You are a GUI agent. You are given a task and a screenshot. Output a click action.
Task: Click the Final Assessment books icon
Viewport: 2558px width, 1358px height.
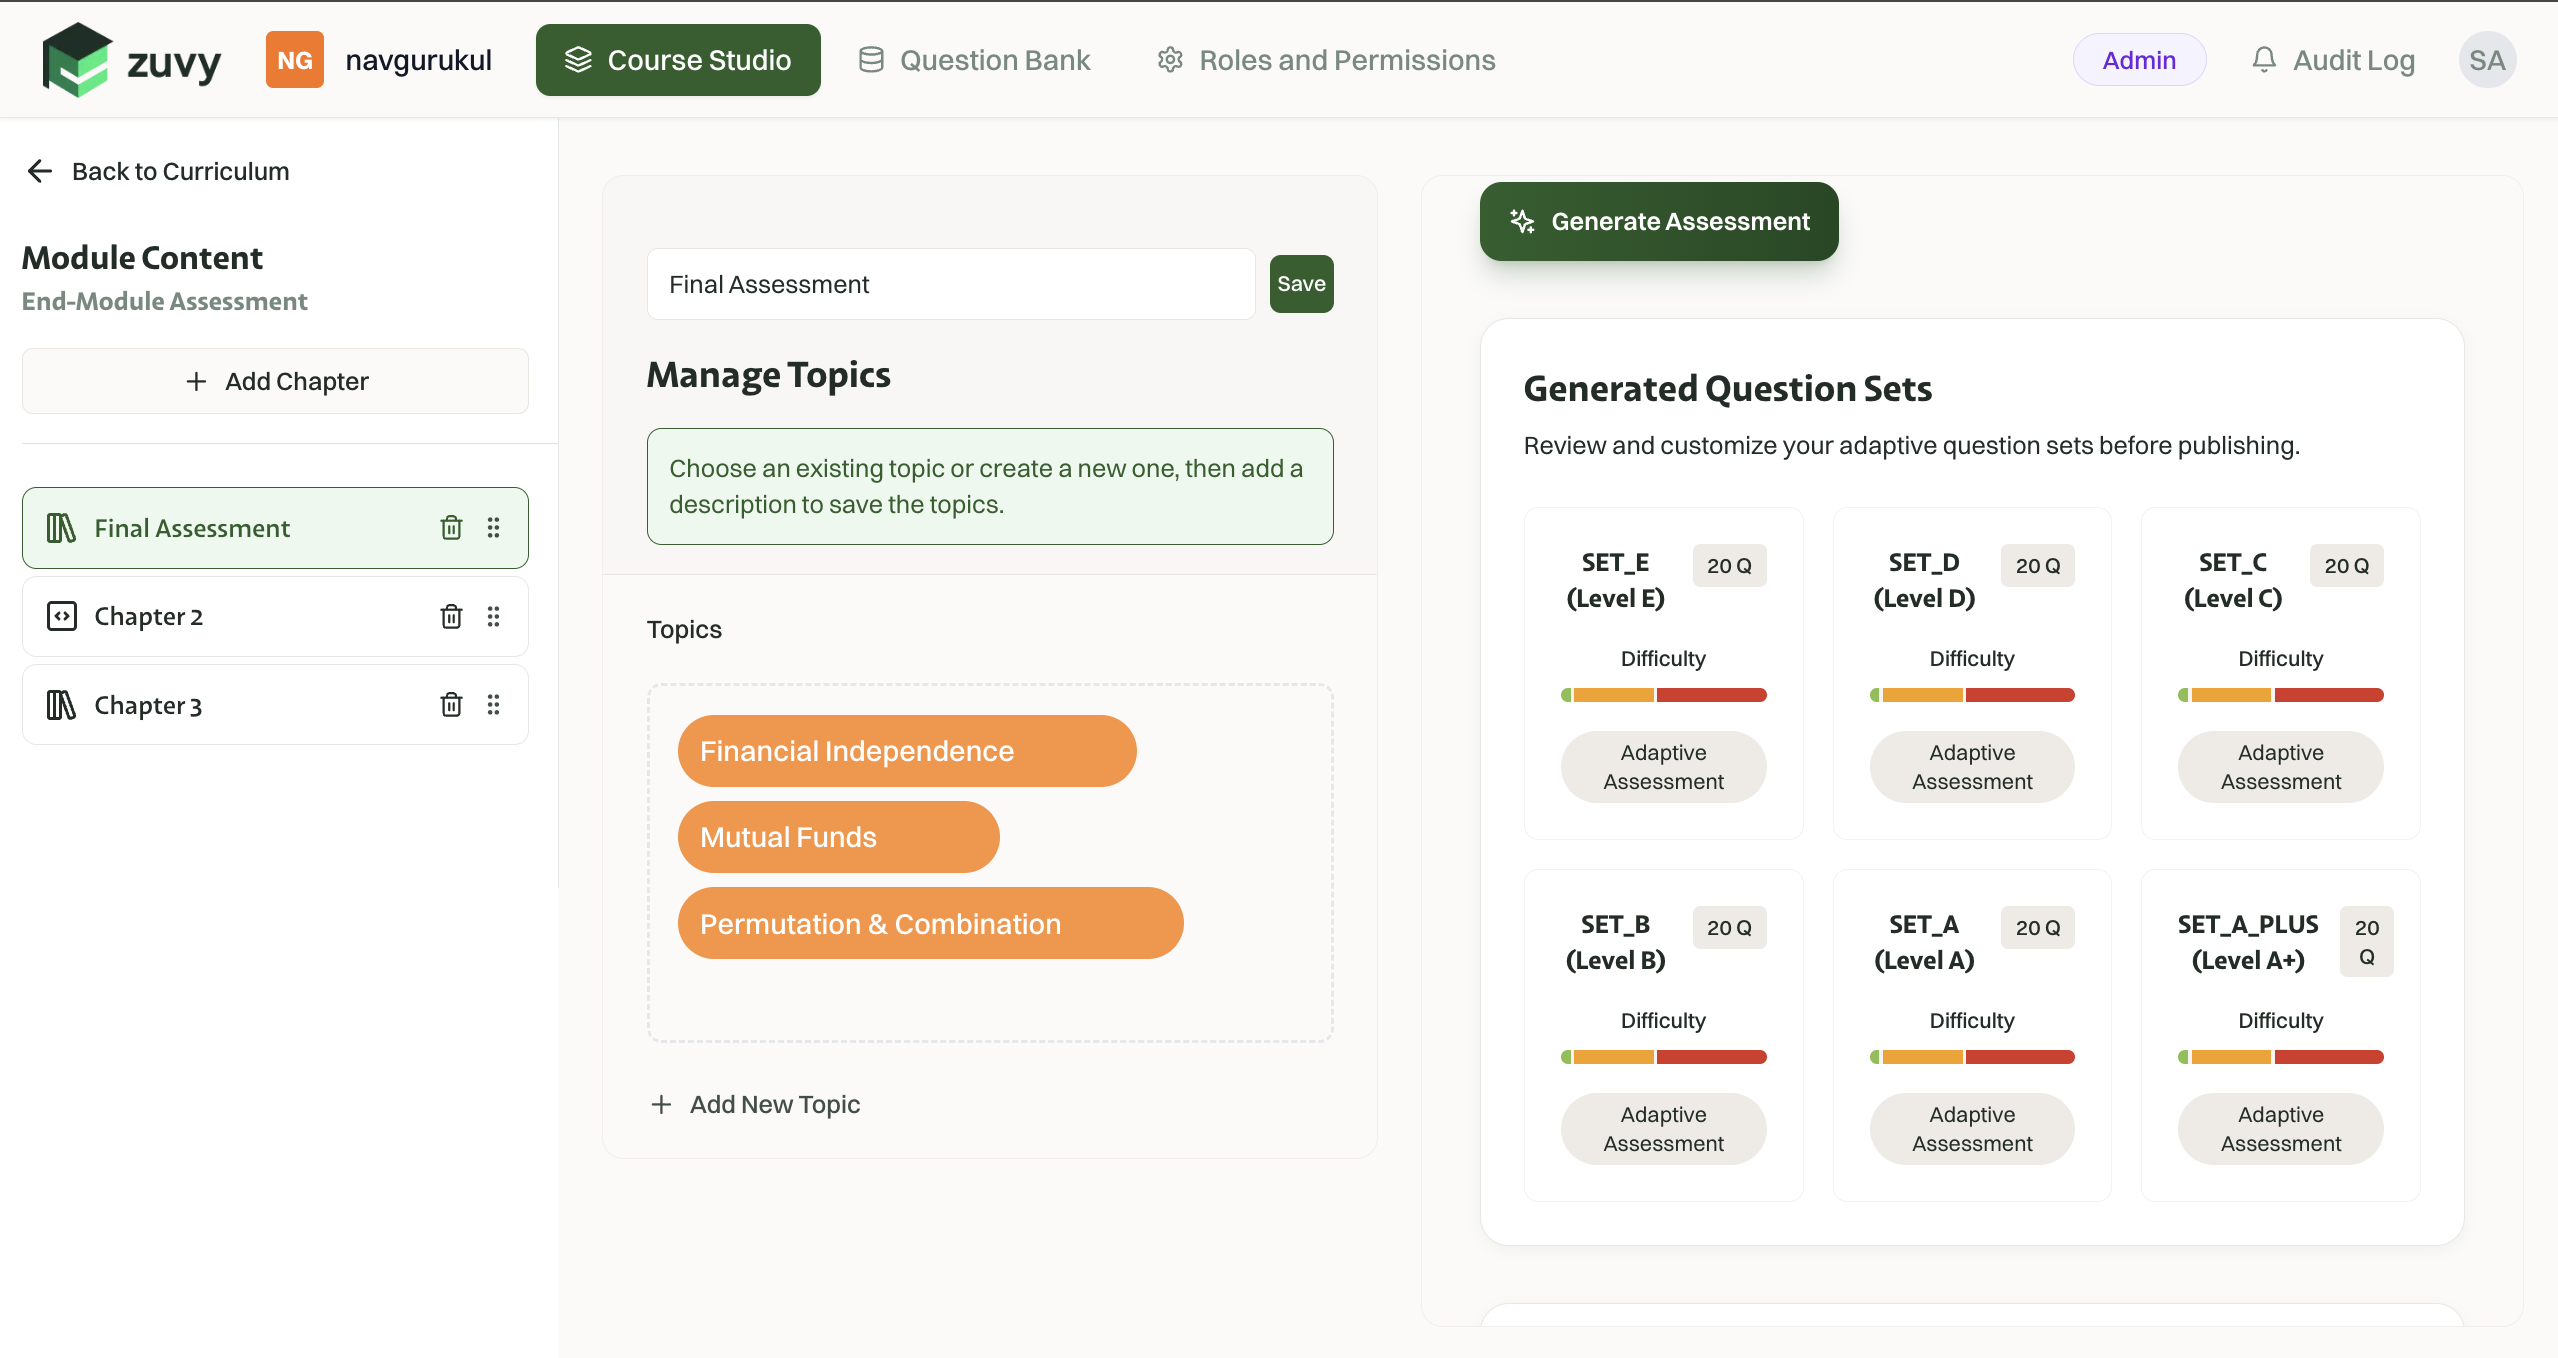point(61,528)
